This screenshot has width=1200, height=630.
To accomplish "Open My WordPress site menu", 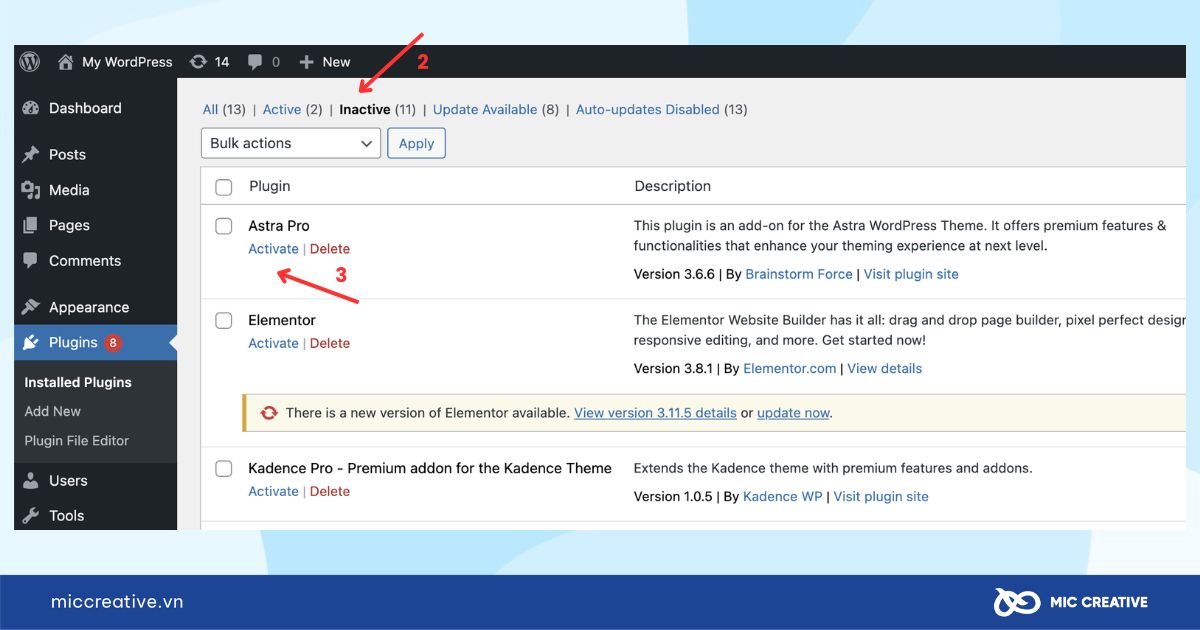I will pos(127,62).
